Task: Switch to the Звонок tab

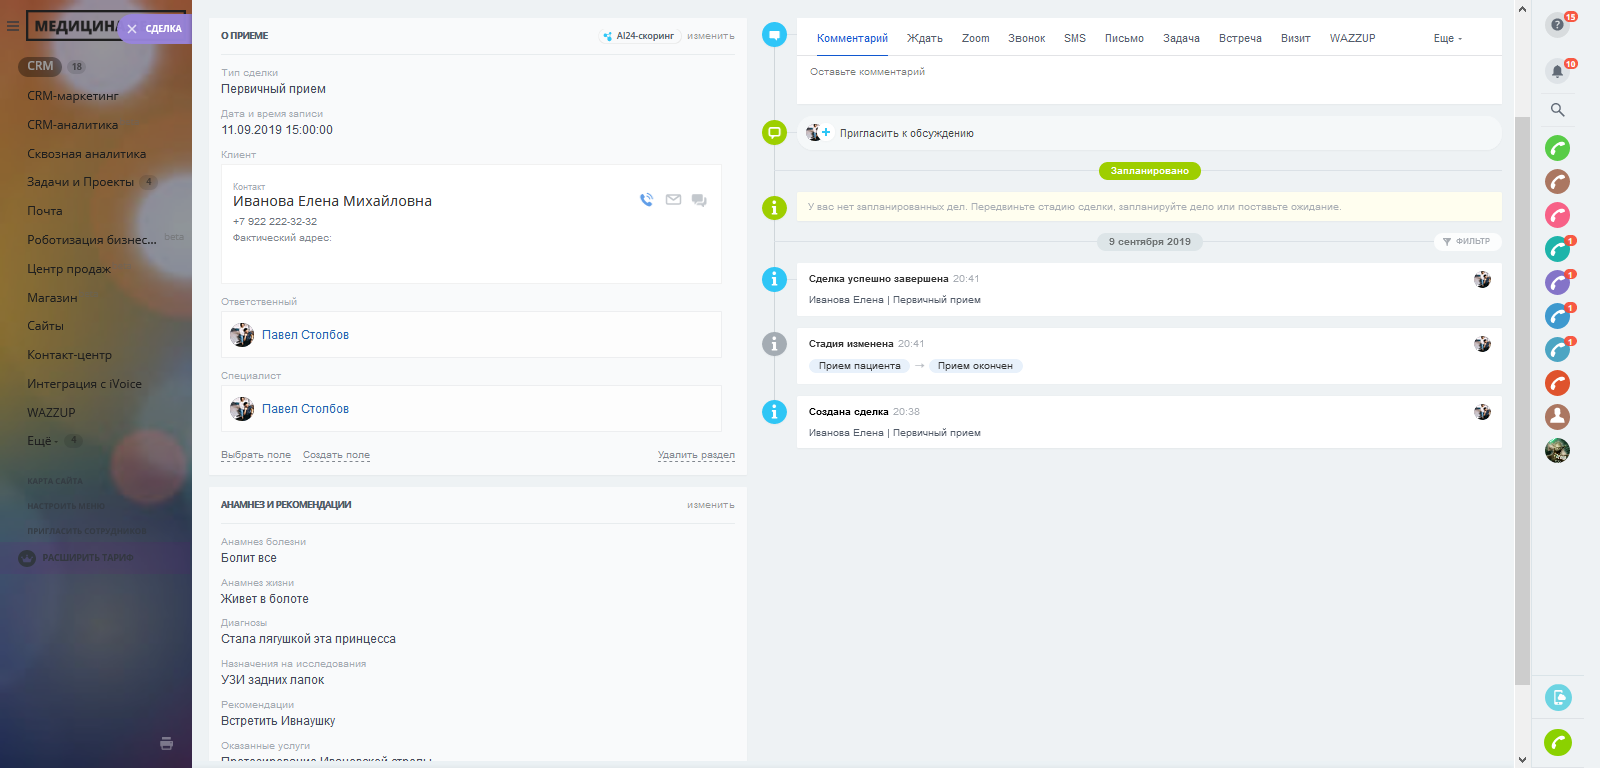Action: [1026, 38]
